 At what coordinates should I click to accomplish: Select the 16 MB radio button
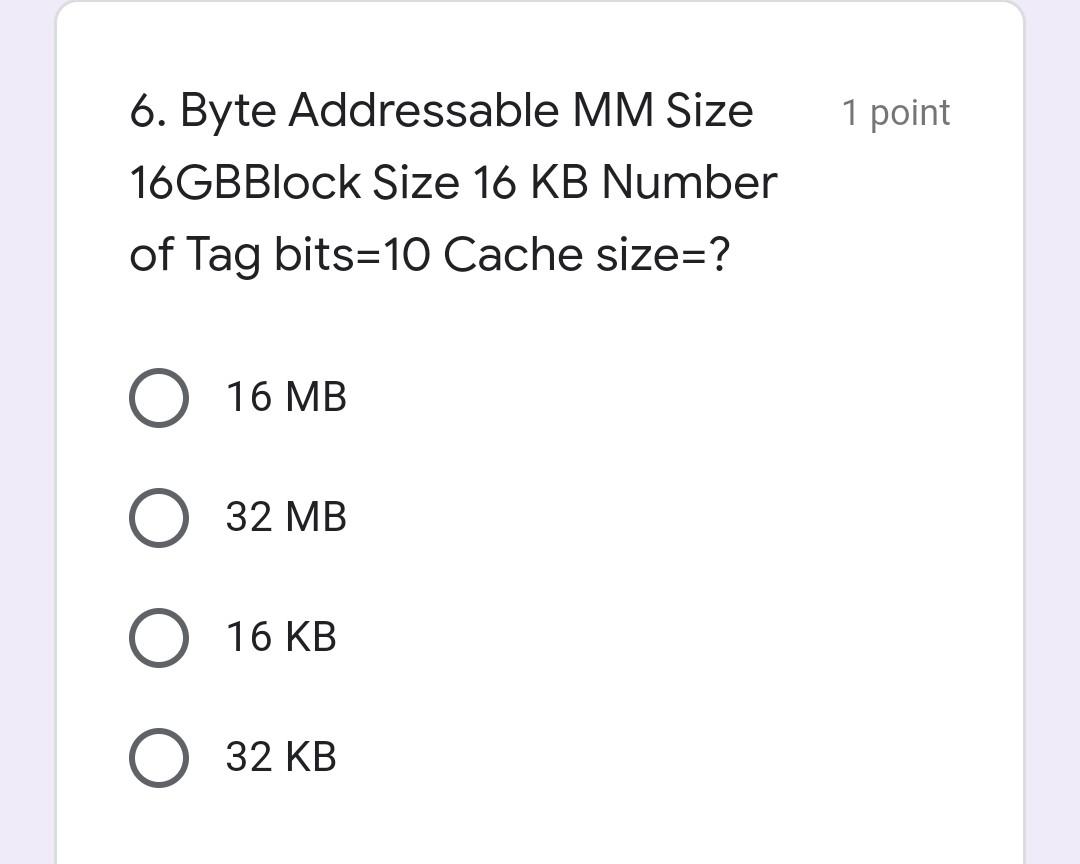pyautogui.click(x=158, y=397)
